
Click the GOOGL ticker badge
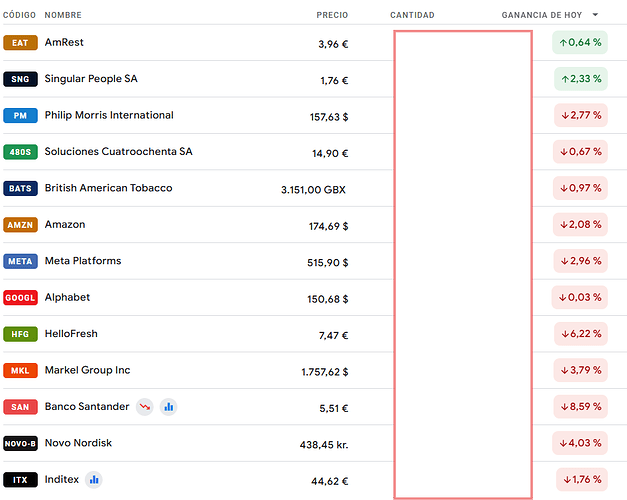[20, 297]
